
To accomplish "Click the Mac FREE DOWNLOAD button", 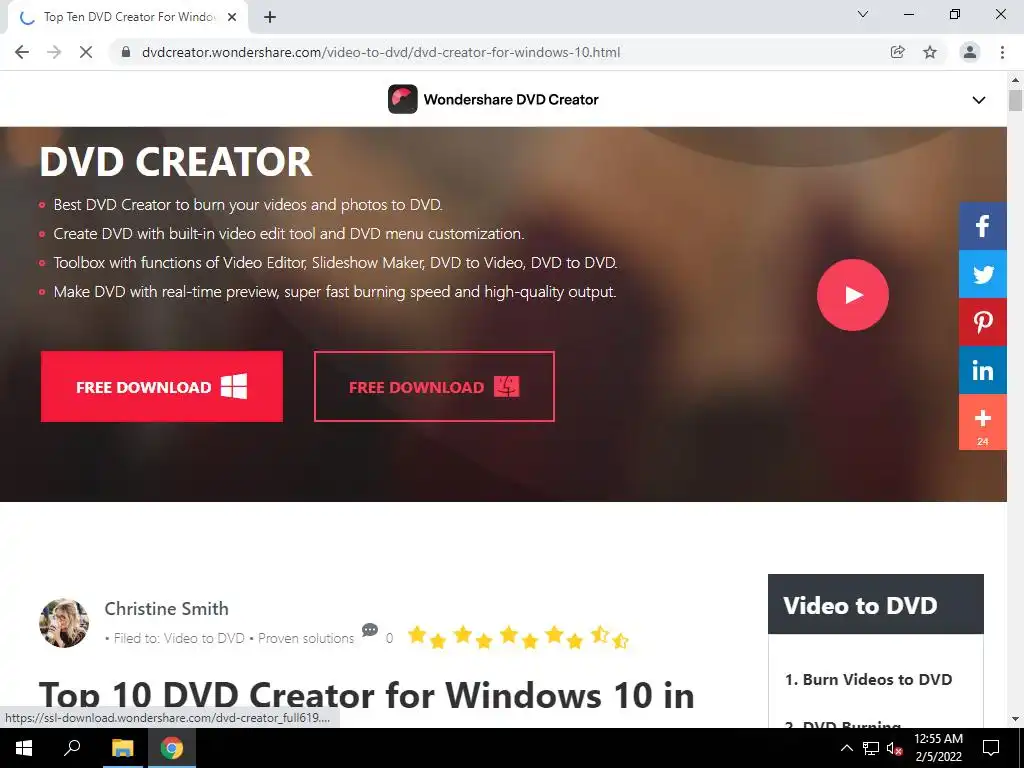I will (x=434, y=387).
